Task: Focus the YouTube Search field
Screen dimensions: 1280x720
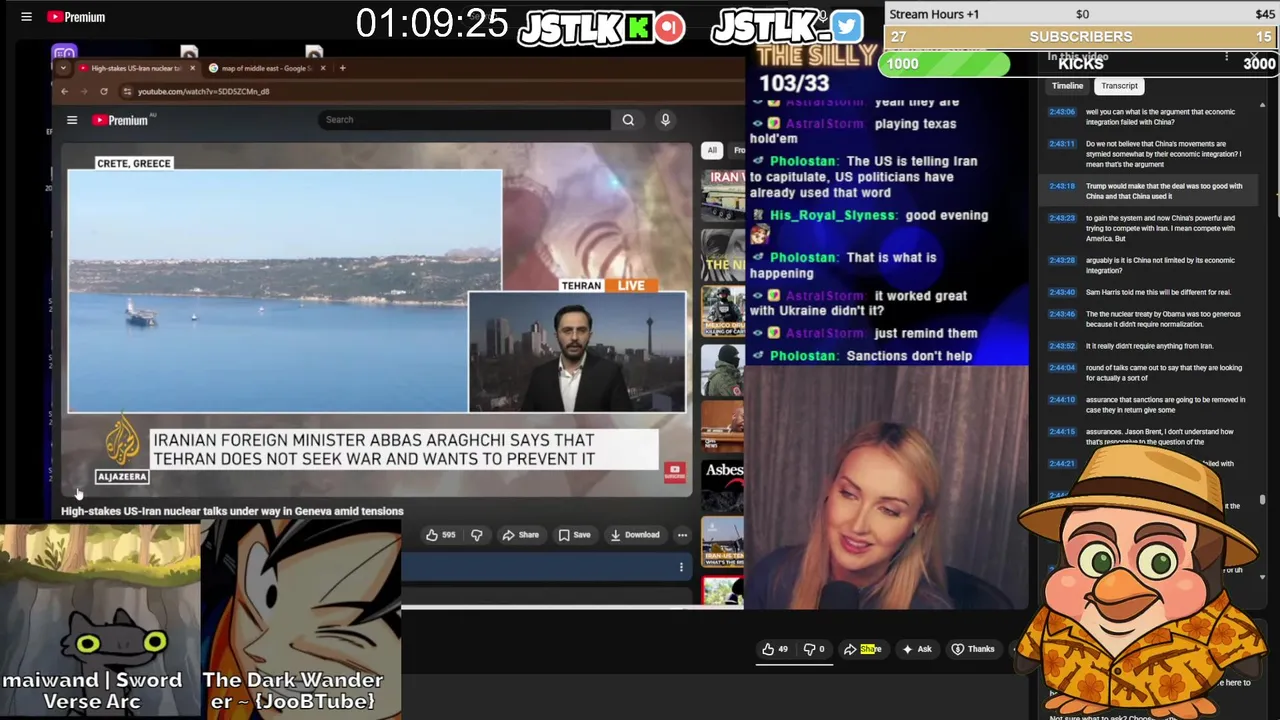Action: pyautogui.click(x=465, y=120)
